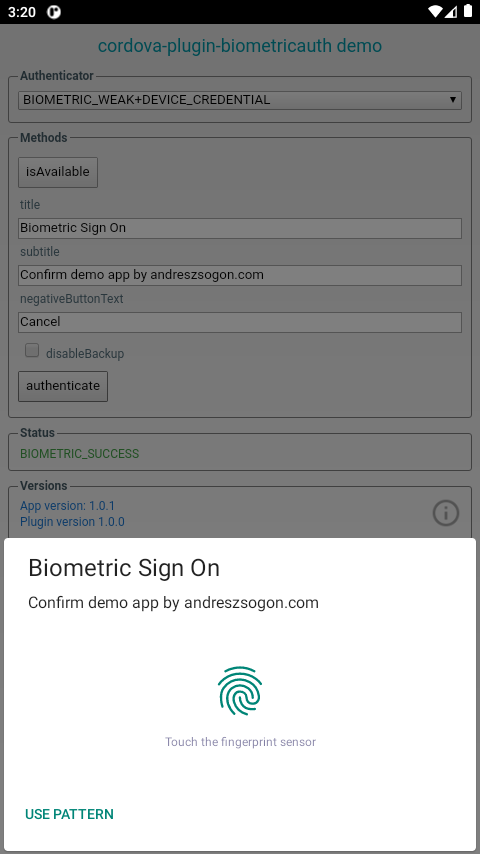The width and height of the screenshot is (480, 854).
Task: Tap the cordova-plugin-biometricauth demo header
Action: click(x=240, y=46)
